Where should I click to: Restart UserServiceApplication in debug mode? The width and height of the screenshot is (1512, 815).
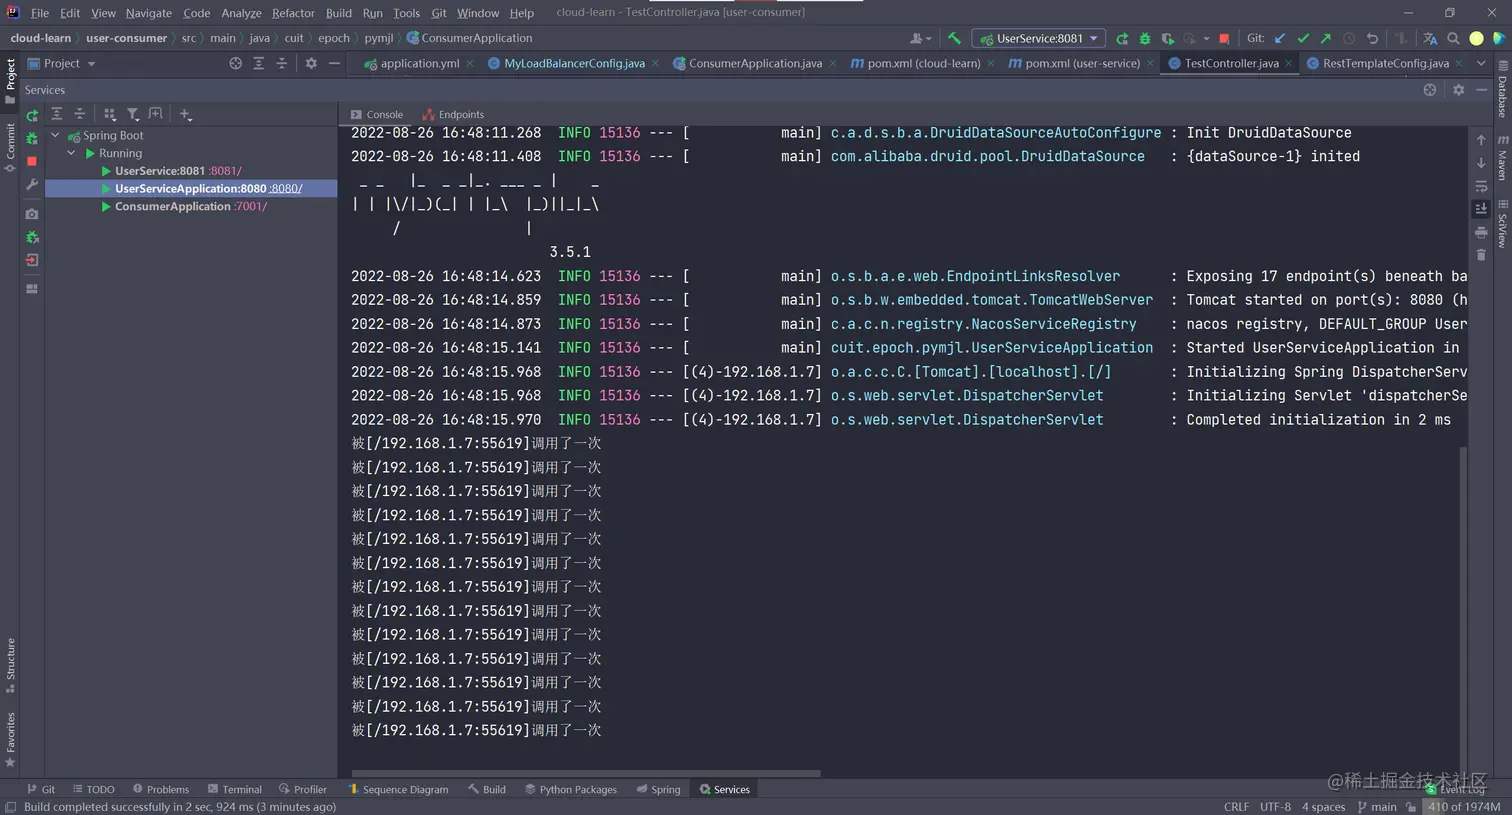point(31,137)
